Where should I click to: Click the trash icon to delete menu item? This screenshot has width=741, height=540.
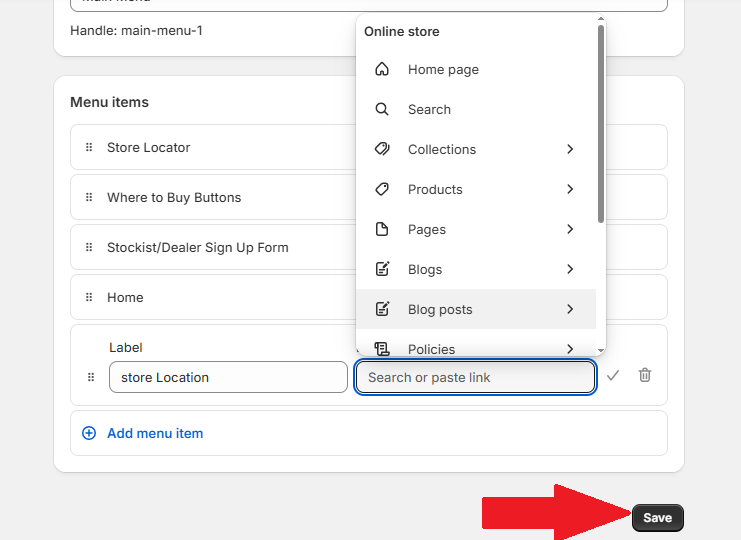pos(645,375)
